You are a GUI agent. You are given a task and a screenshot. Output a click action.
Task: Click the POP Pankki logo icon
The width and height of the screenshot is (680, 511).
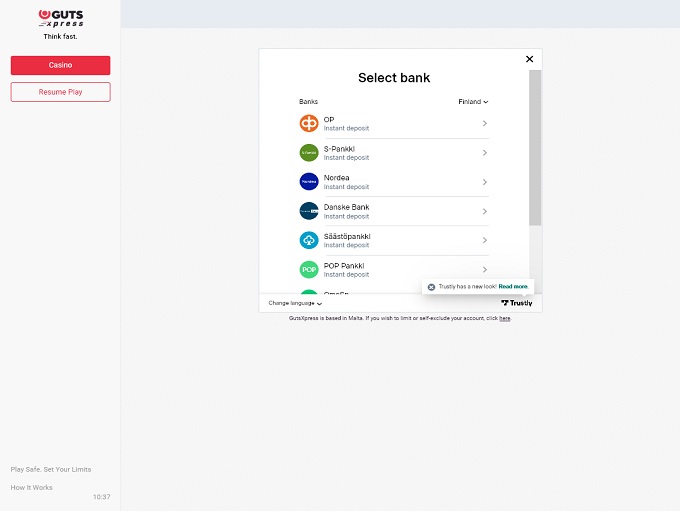point(309,269)
